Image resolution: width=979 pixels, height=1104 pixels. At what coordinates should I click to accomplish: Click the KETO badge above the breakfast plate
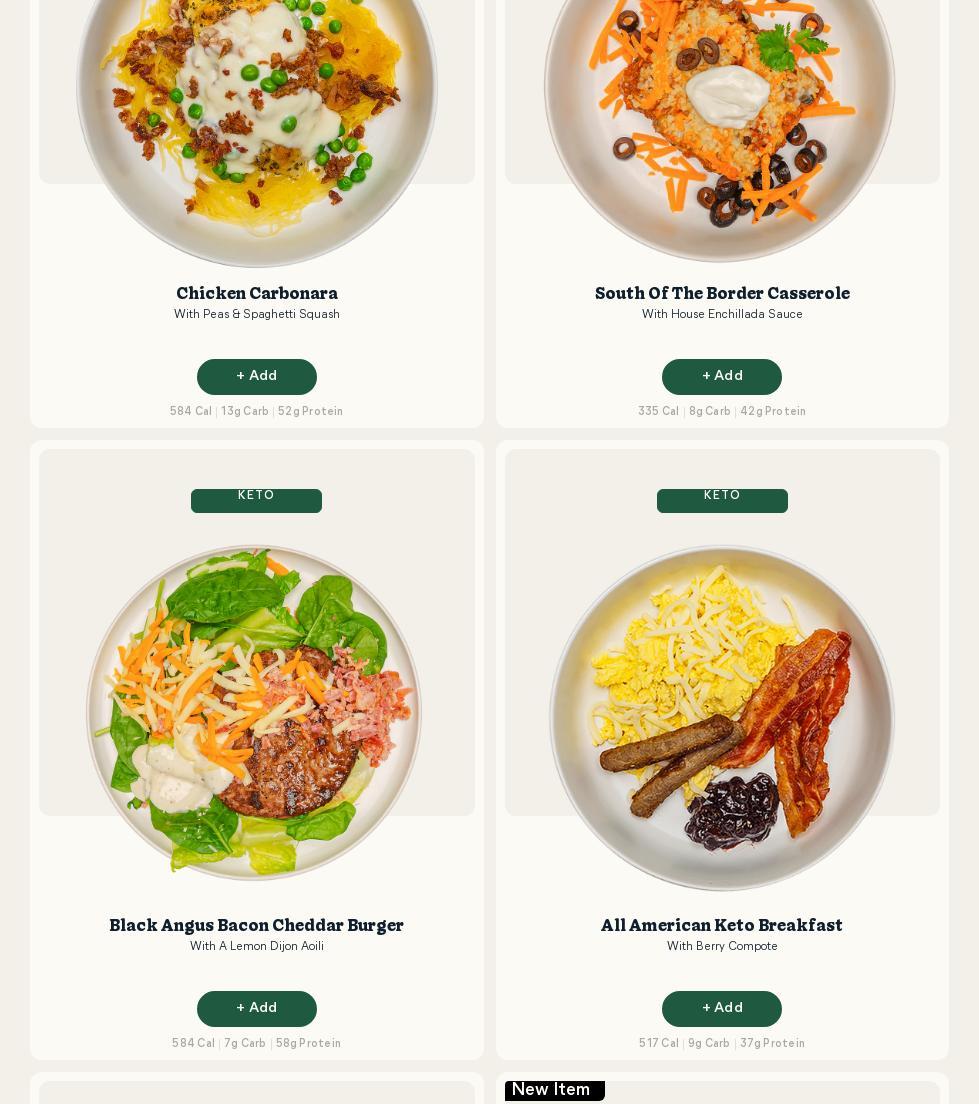coord(722,501)
